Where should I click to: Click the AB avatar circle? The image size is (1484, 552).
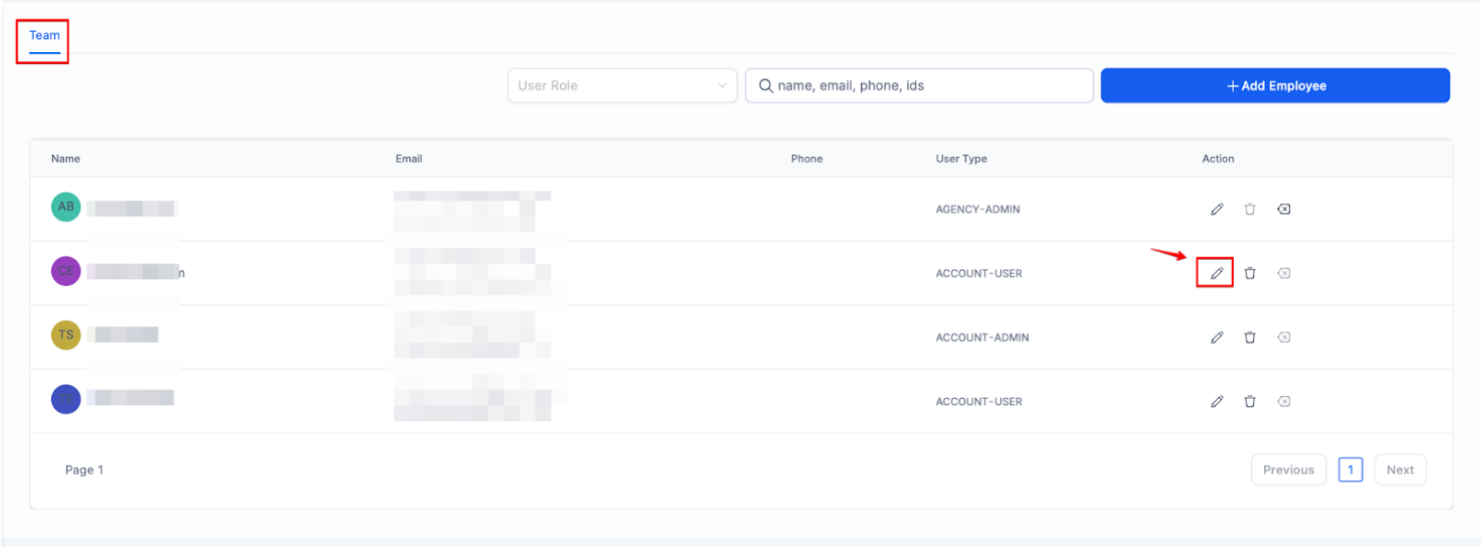[x=66, y=207]
